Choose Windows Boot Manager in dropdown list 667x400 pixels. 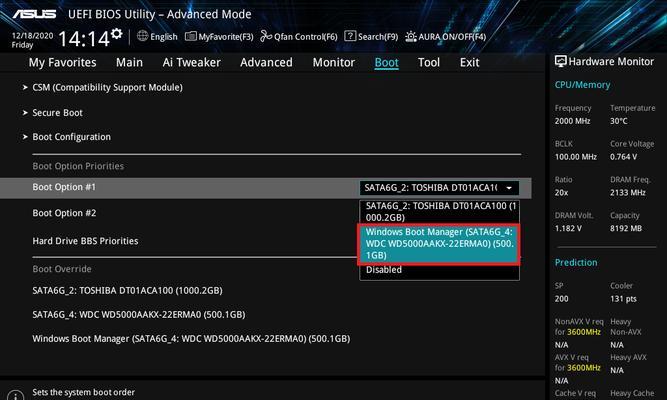[439, 244]
